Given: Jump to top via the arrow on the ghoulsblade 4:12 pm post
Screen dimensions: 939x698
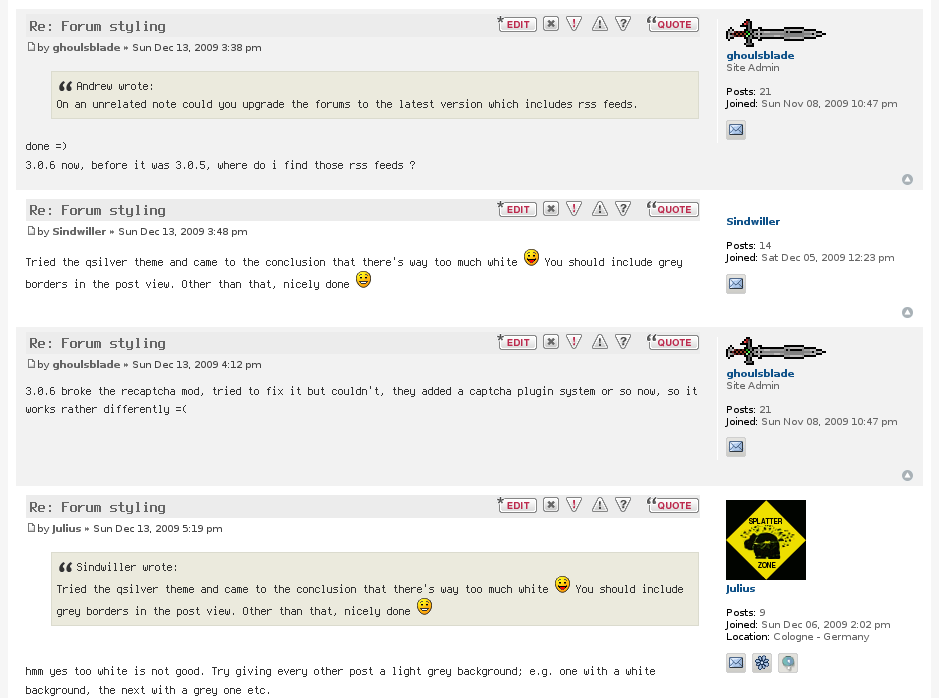Looking at the screenshot, I should tap(907, 475).
